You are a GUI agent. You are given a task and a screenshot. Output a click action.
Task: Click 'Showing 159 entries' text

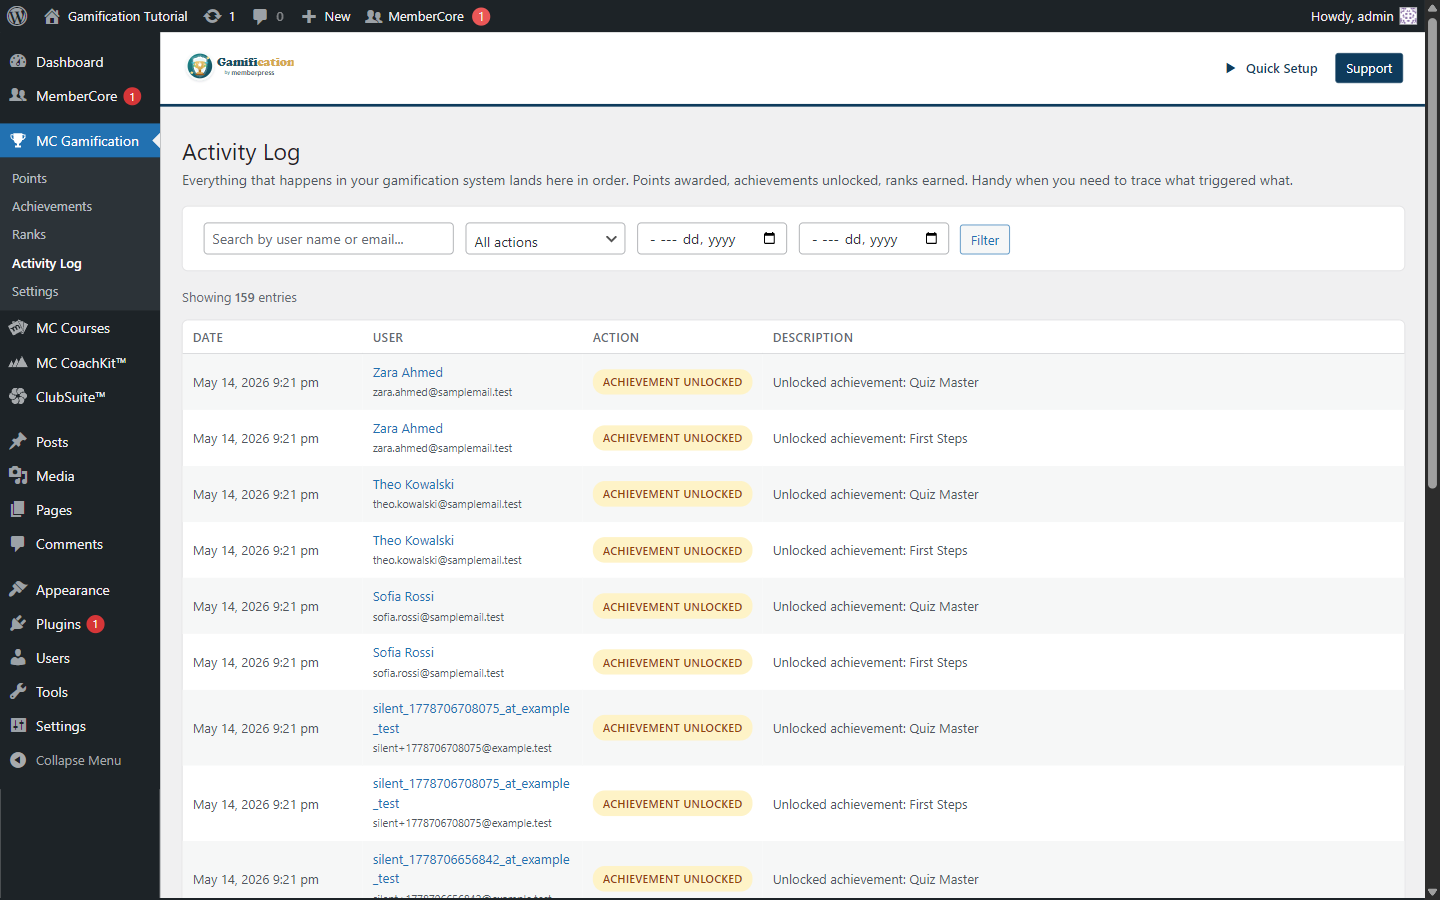click(x=239, y=297)
